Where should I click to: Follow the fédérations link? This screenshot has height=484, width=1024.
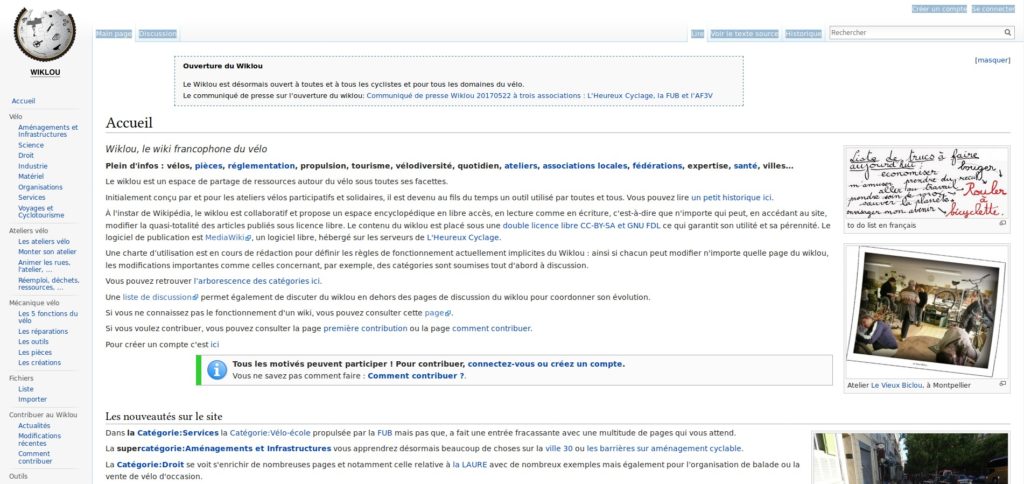[657, 166]
